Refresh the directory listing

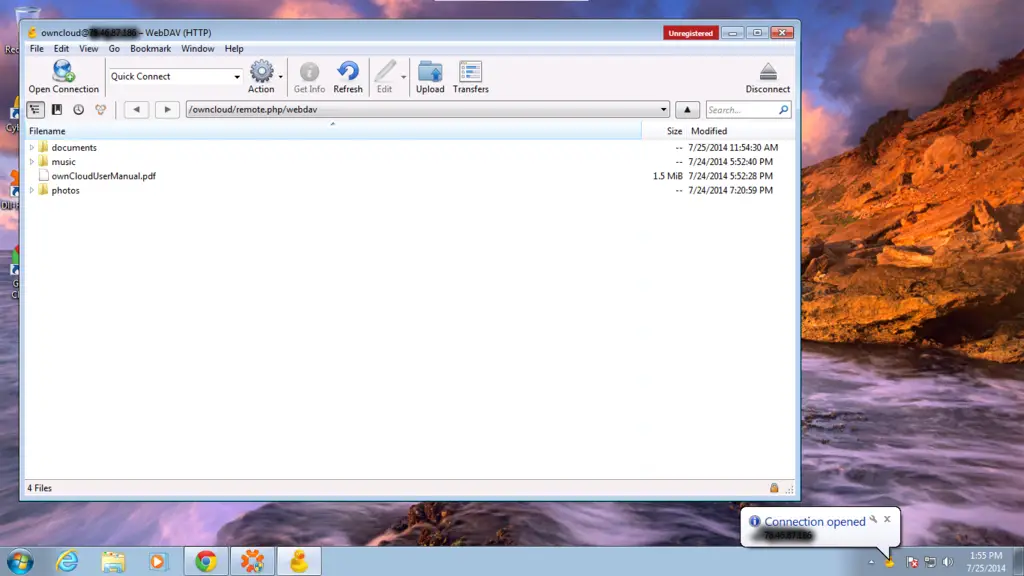(x=347, y=77)
